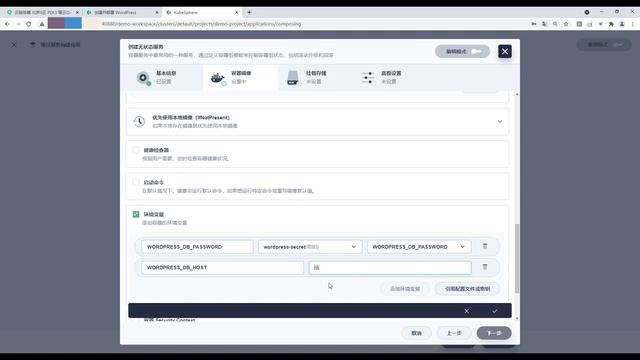Open the browser extensions puzzle icon

(611, 24)
